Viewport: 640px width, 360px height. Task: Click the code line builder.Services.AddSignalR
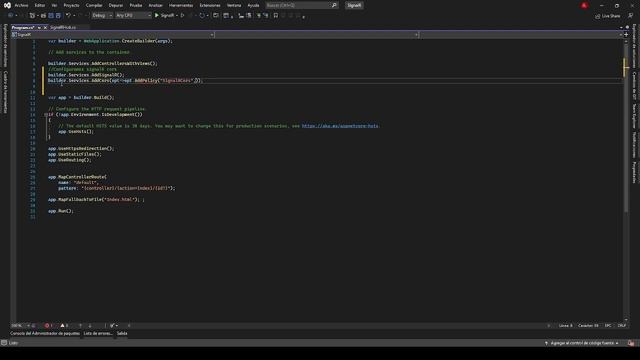86,75
